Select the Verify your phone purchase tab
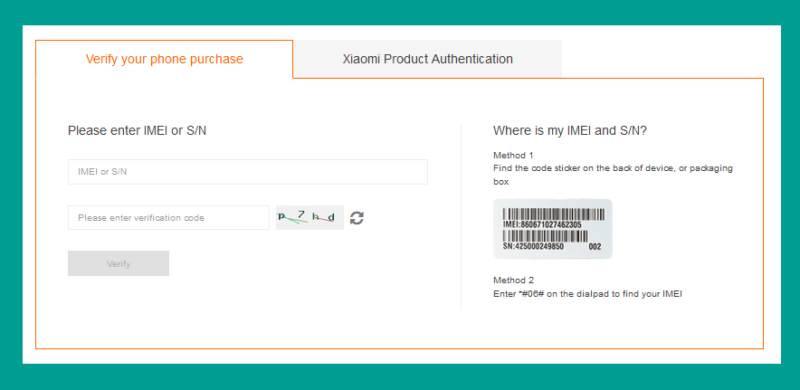 (x=164, y=59)
